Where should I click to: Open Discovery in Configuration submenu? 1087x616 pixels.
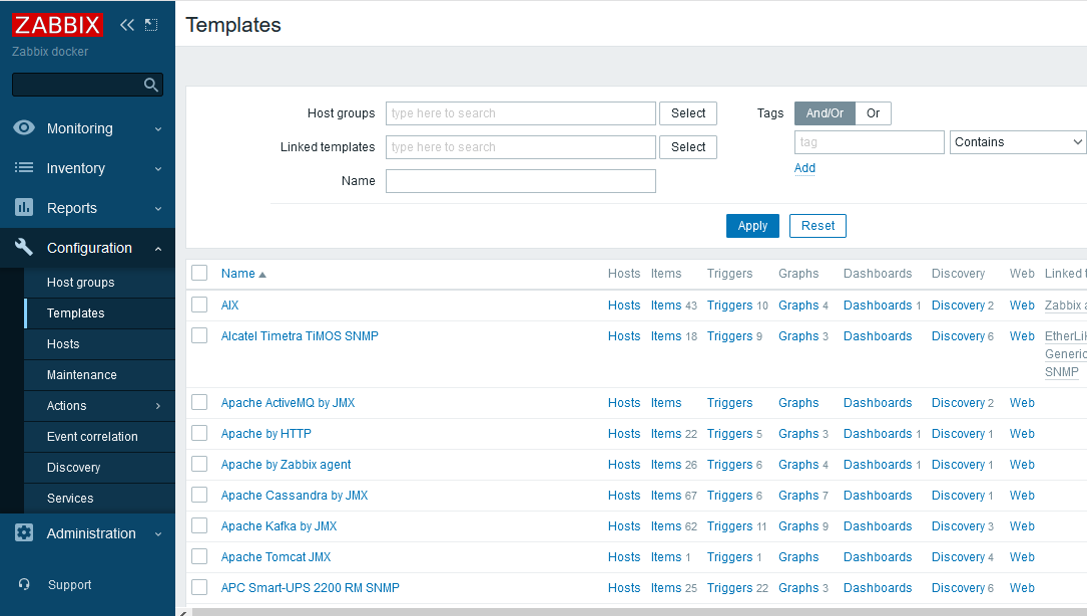click(x=73, y=468)
